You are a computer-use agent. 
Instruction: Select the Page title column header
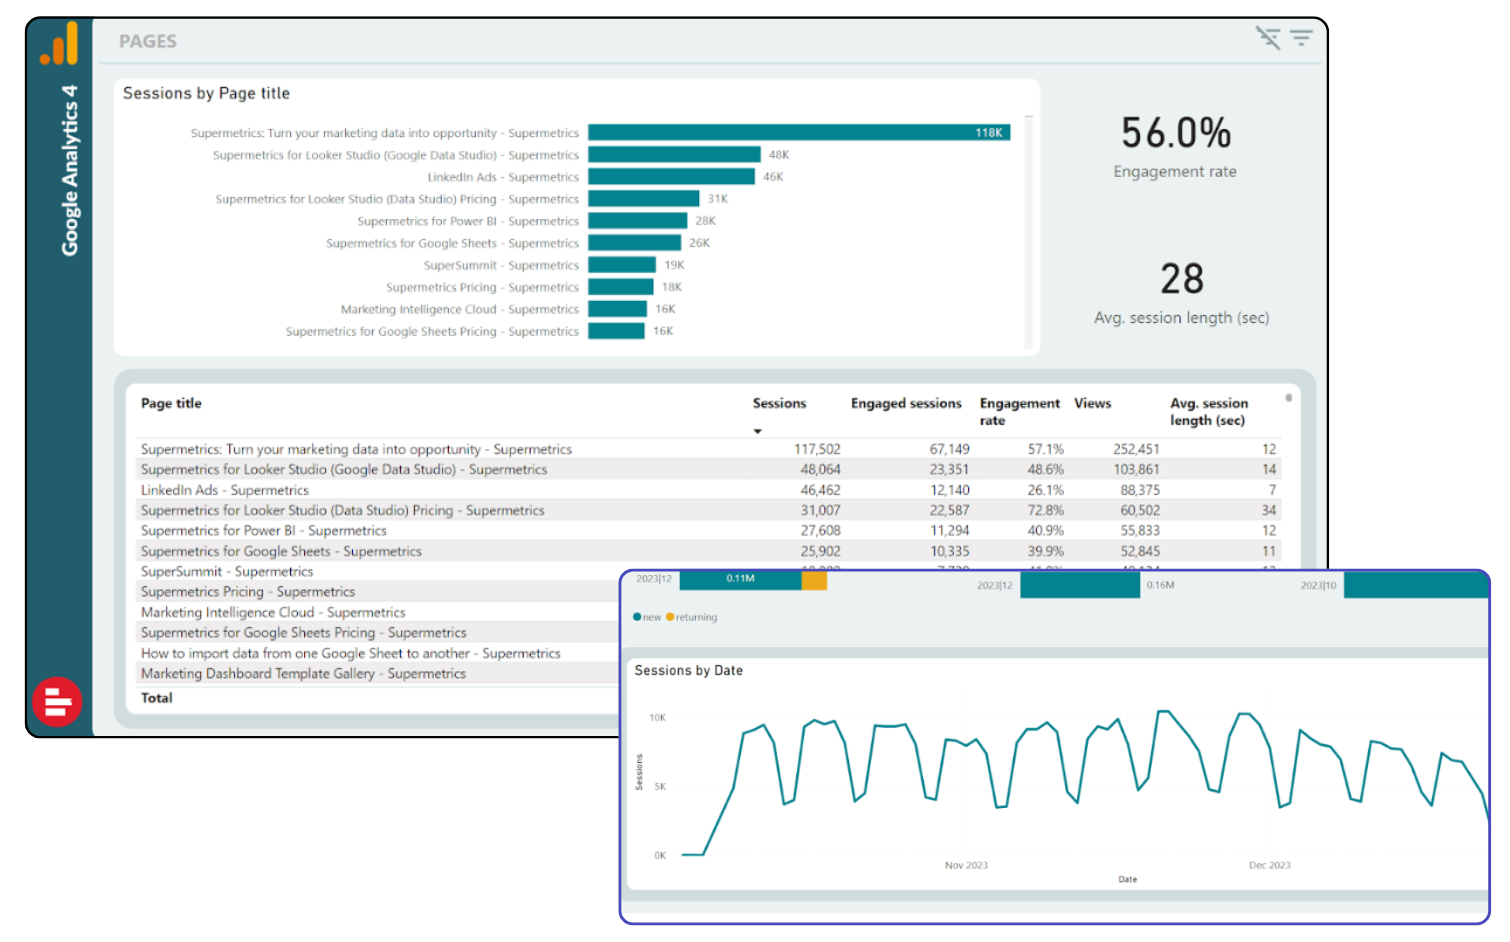pyautogui.click(x=171, y=403)
